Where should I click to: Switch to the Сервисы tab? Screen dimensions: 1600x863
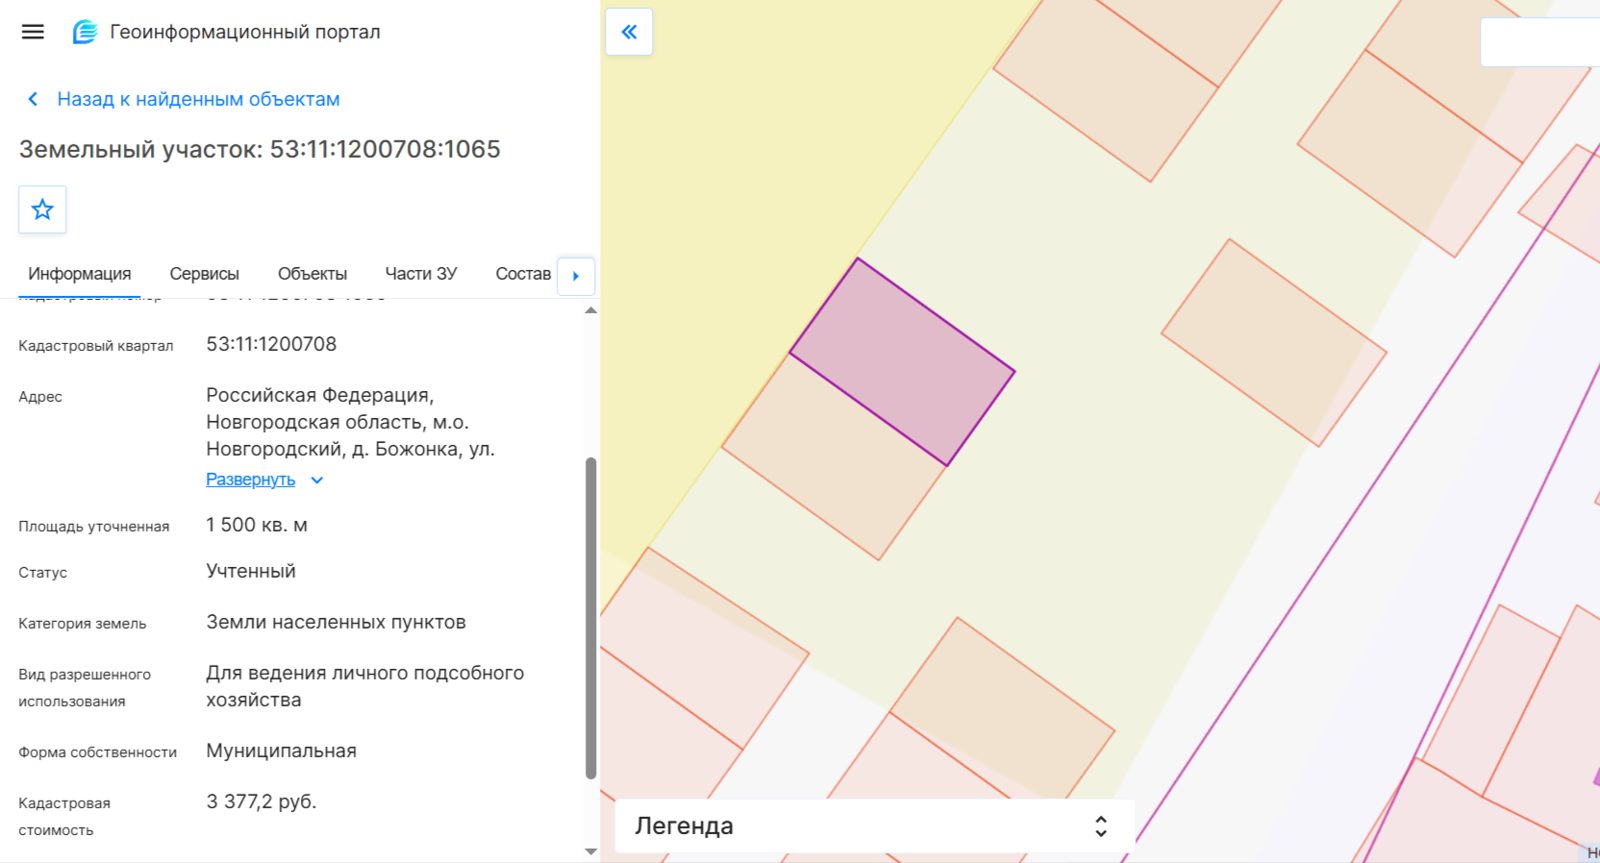(204, 274)
